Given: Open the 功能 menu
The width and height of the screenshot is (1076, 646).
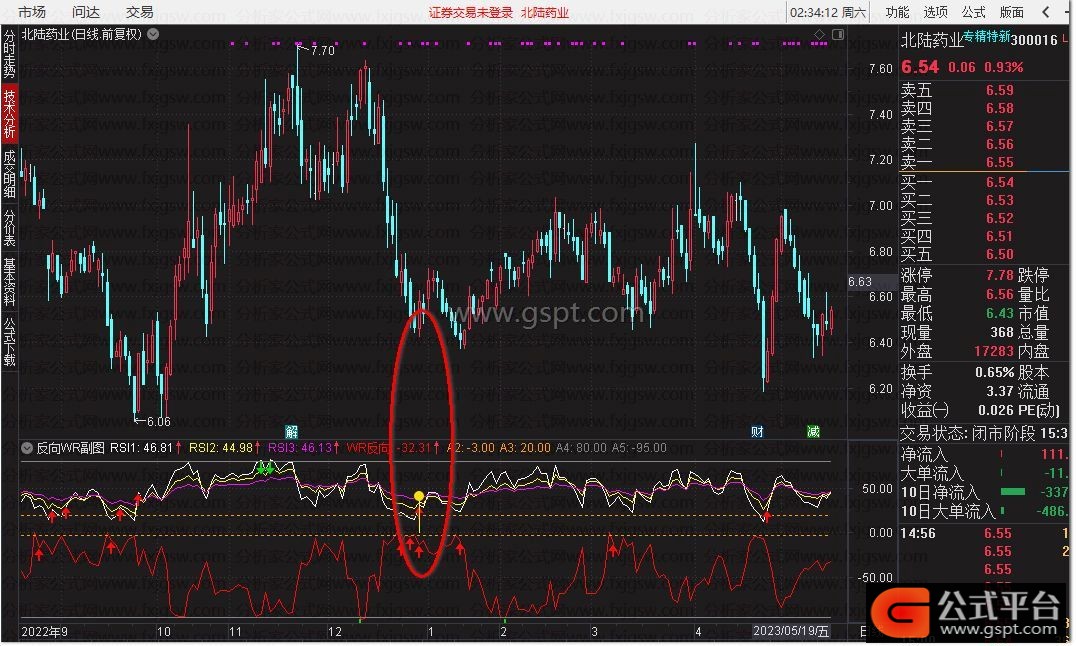Looking at the screenshot, I should point(897,12).
